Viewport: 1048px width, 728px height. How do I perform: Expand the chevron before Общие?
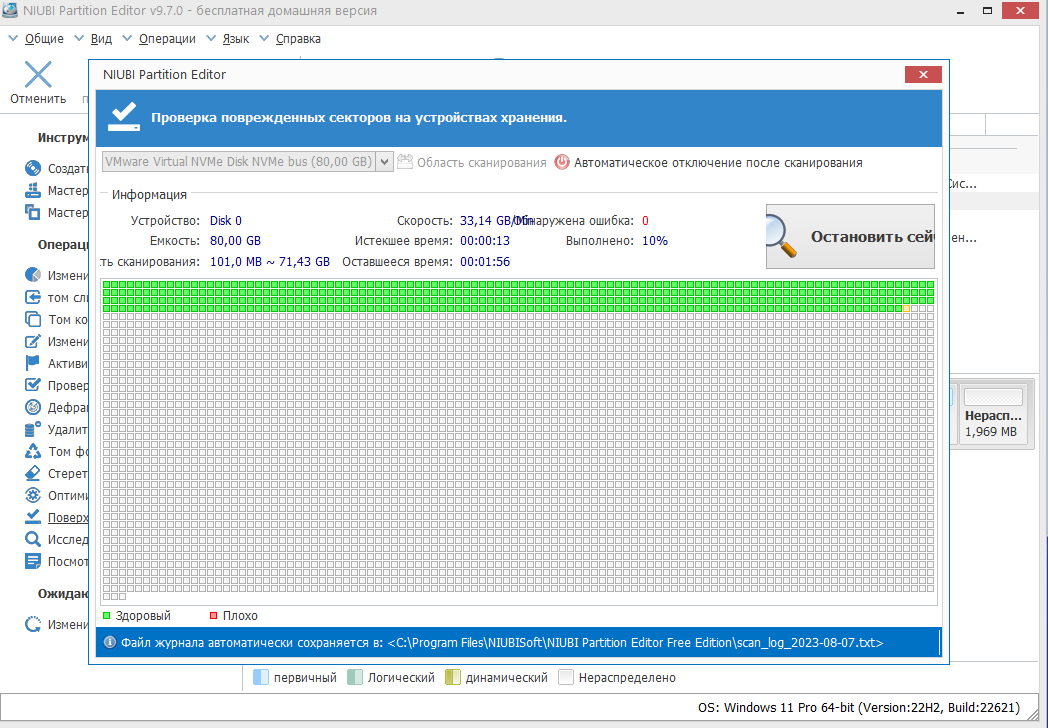13,39
